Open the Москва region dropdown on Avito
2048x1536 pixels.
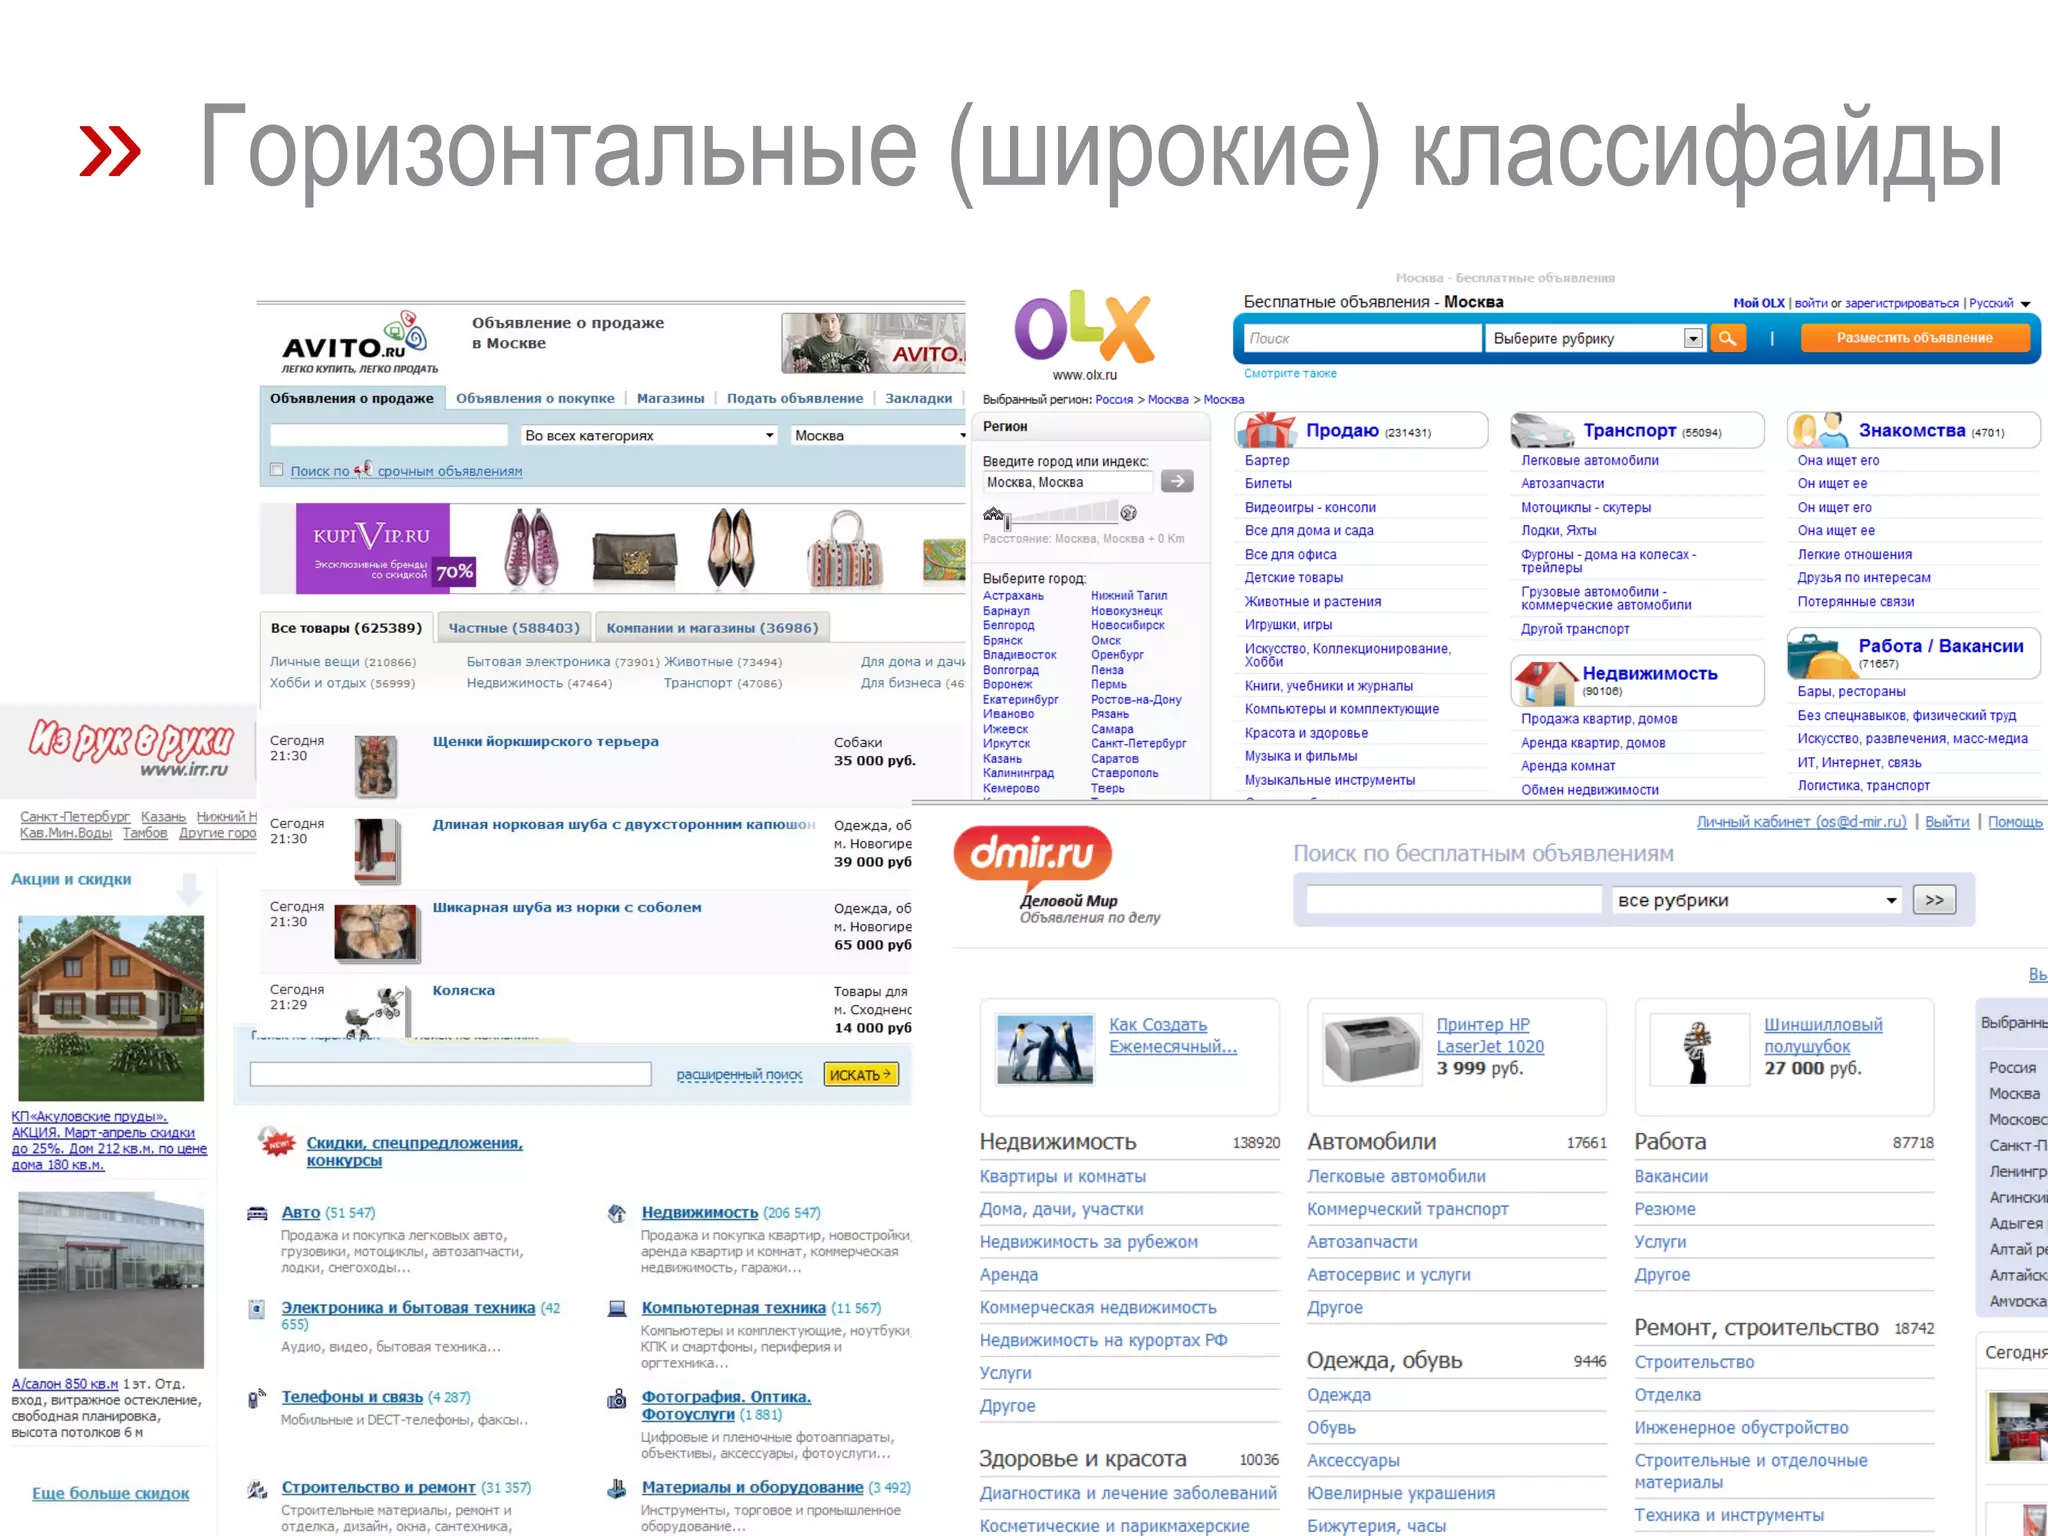pyautogui.click(x=878, y=435)
